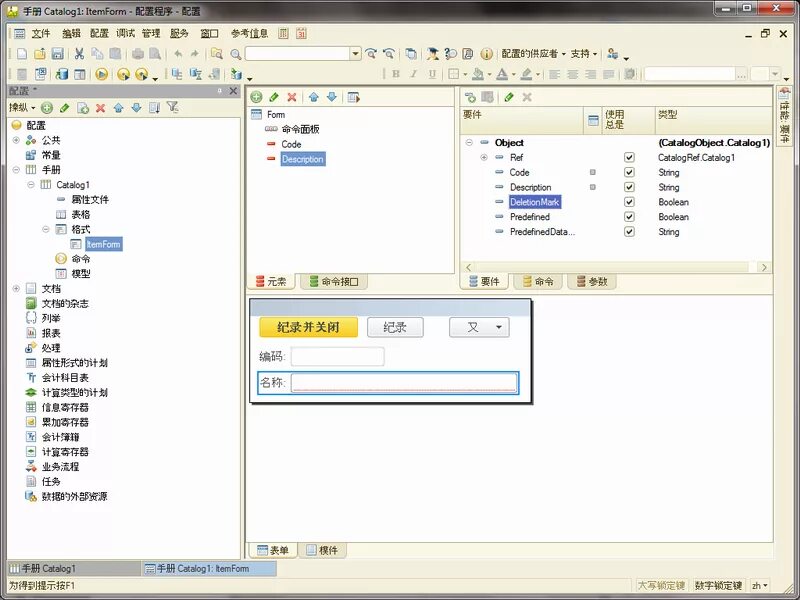
Task: Open the 文件 menu
Action: click(x=41, y=34)
